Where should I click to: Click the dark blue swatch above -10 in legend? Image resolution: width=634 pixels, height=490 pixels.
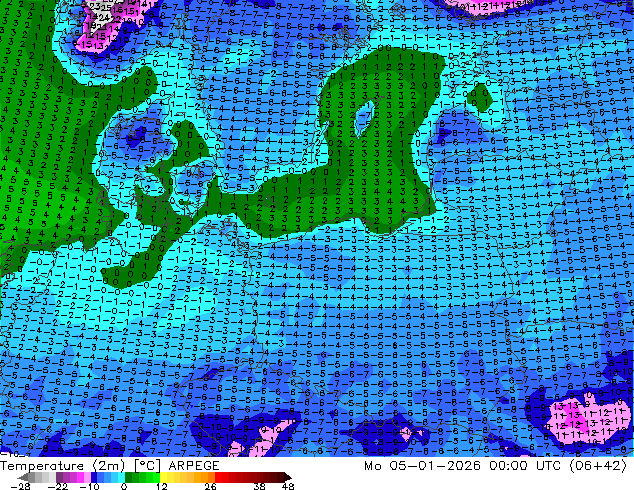point(94,477)
